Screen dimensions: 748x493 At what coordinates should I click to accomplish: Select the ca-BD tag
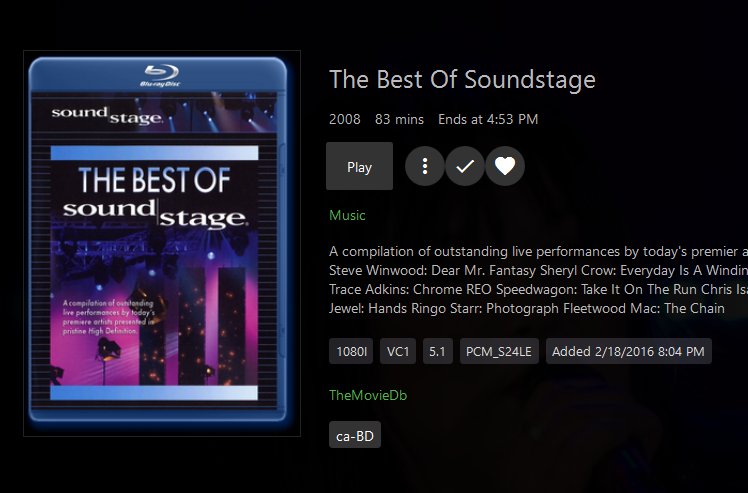point(355,435)
